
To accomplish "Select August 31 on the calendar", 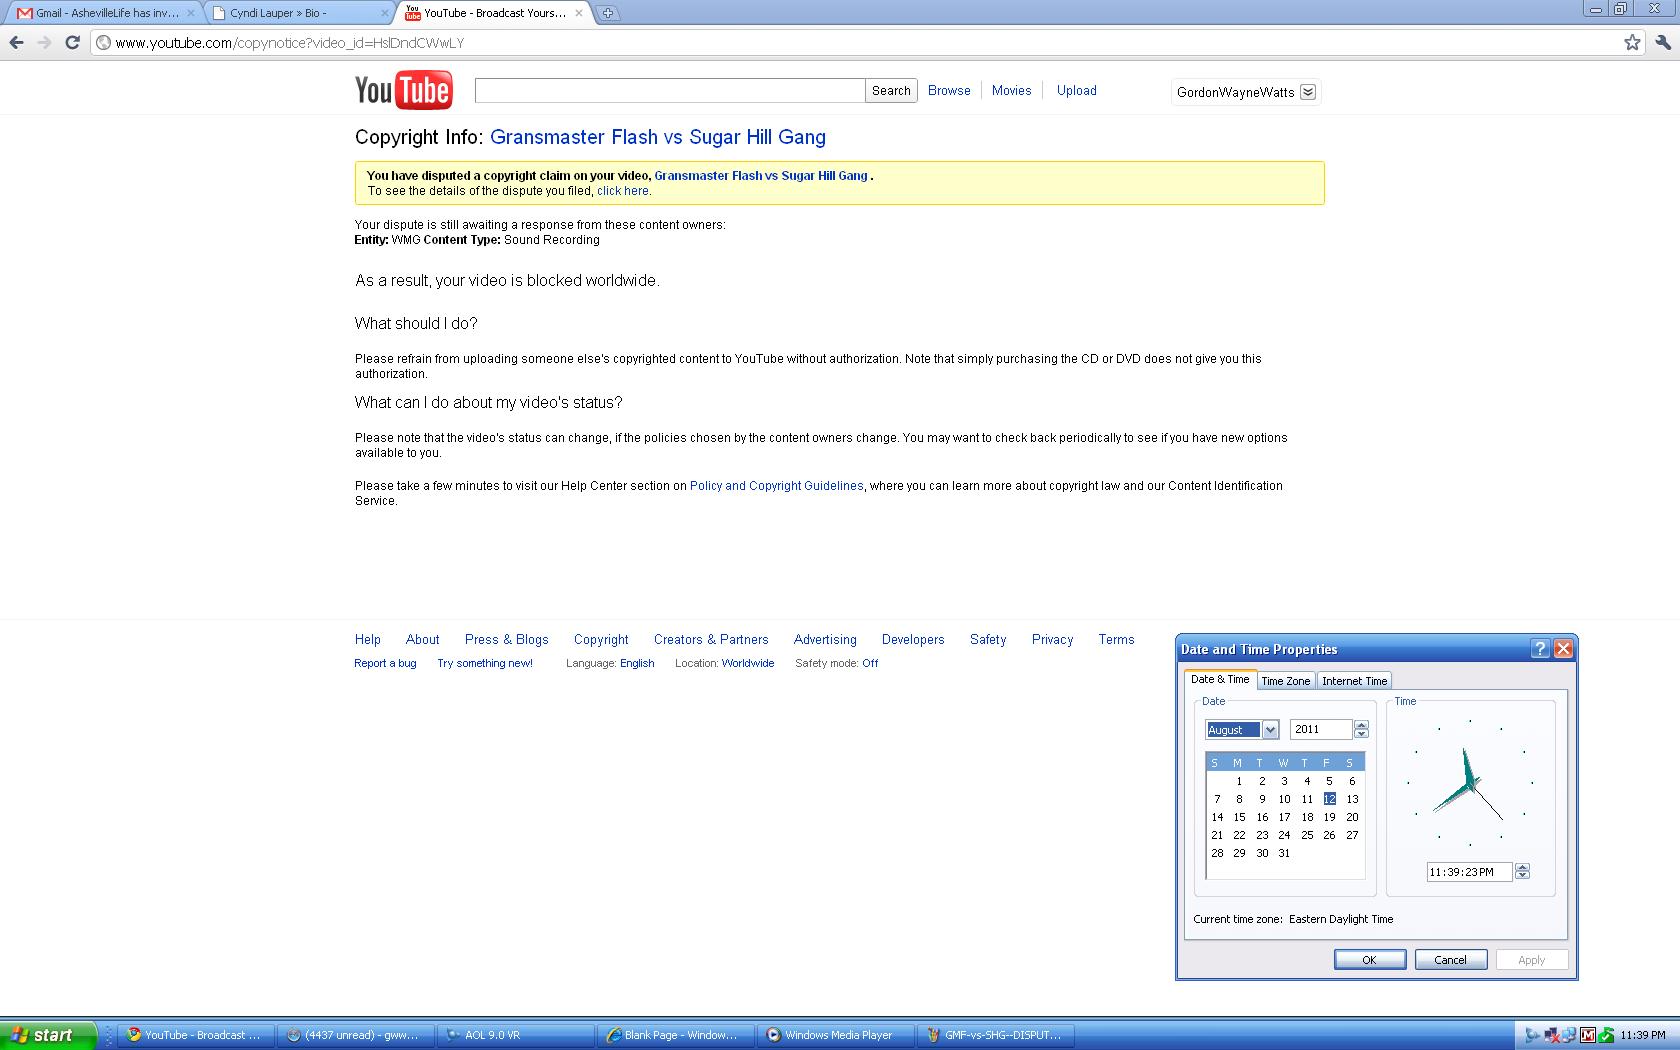I will click(1284, 853).
